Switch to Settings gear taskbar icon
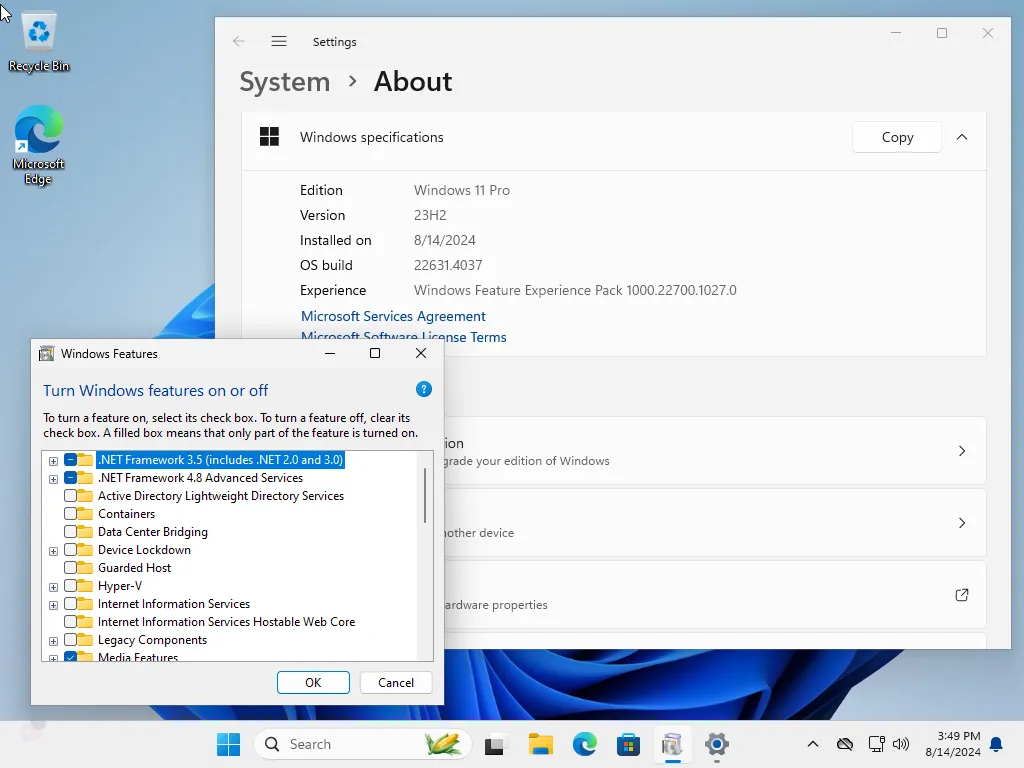This screenshot has height=768, width=1024. point(716,744)
